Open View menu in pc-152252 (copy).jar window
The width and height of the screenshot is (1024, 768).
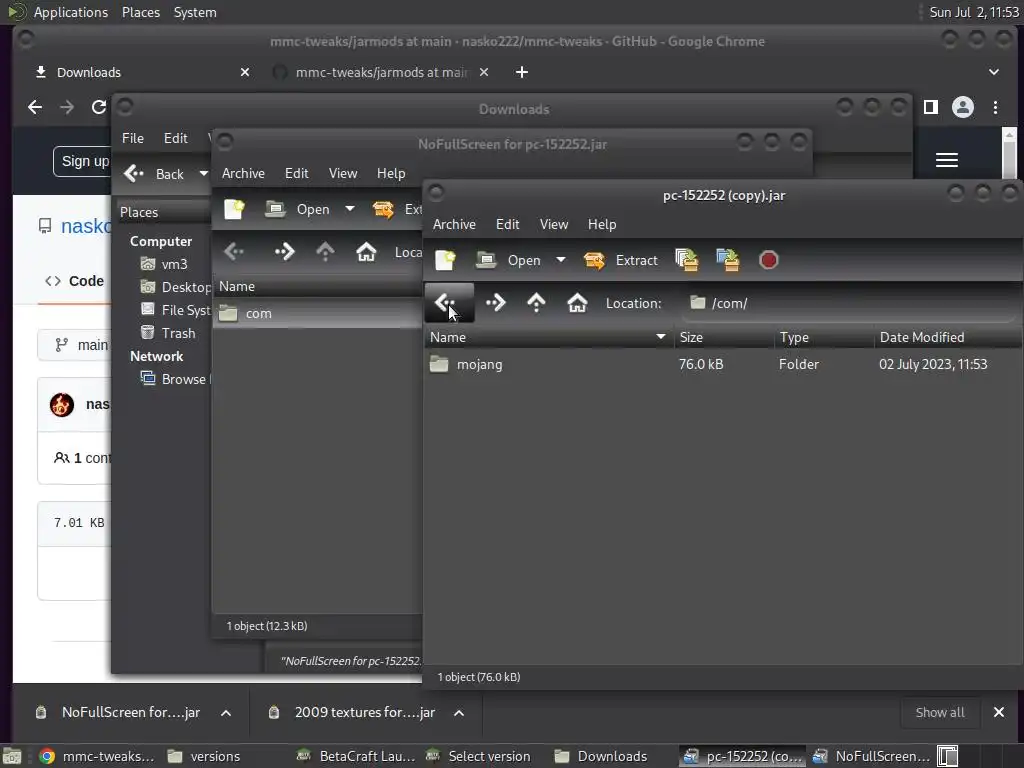pos(554,224)
